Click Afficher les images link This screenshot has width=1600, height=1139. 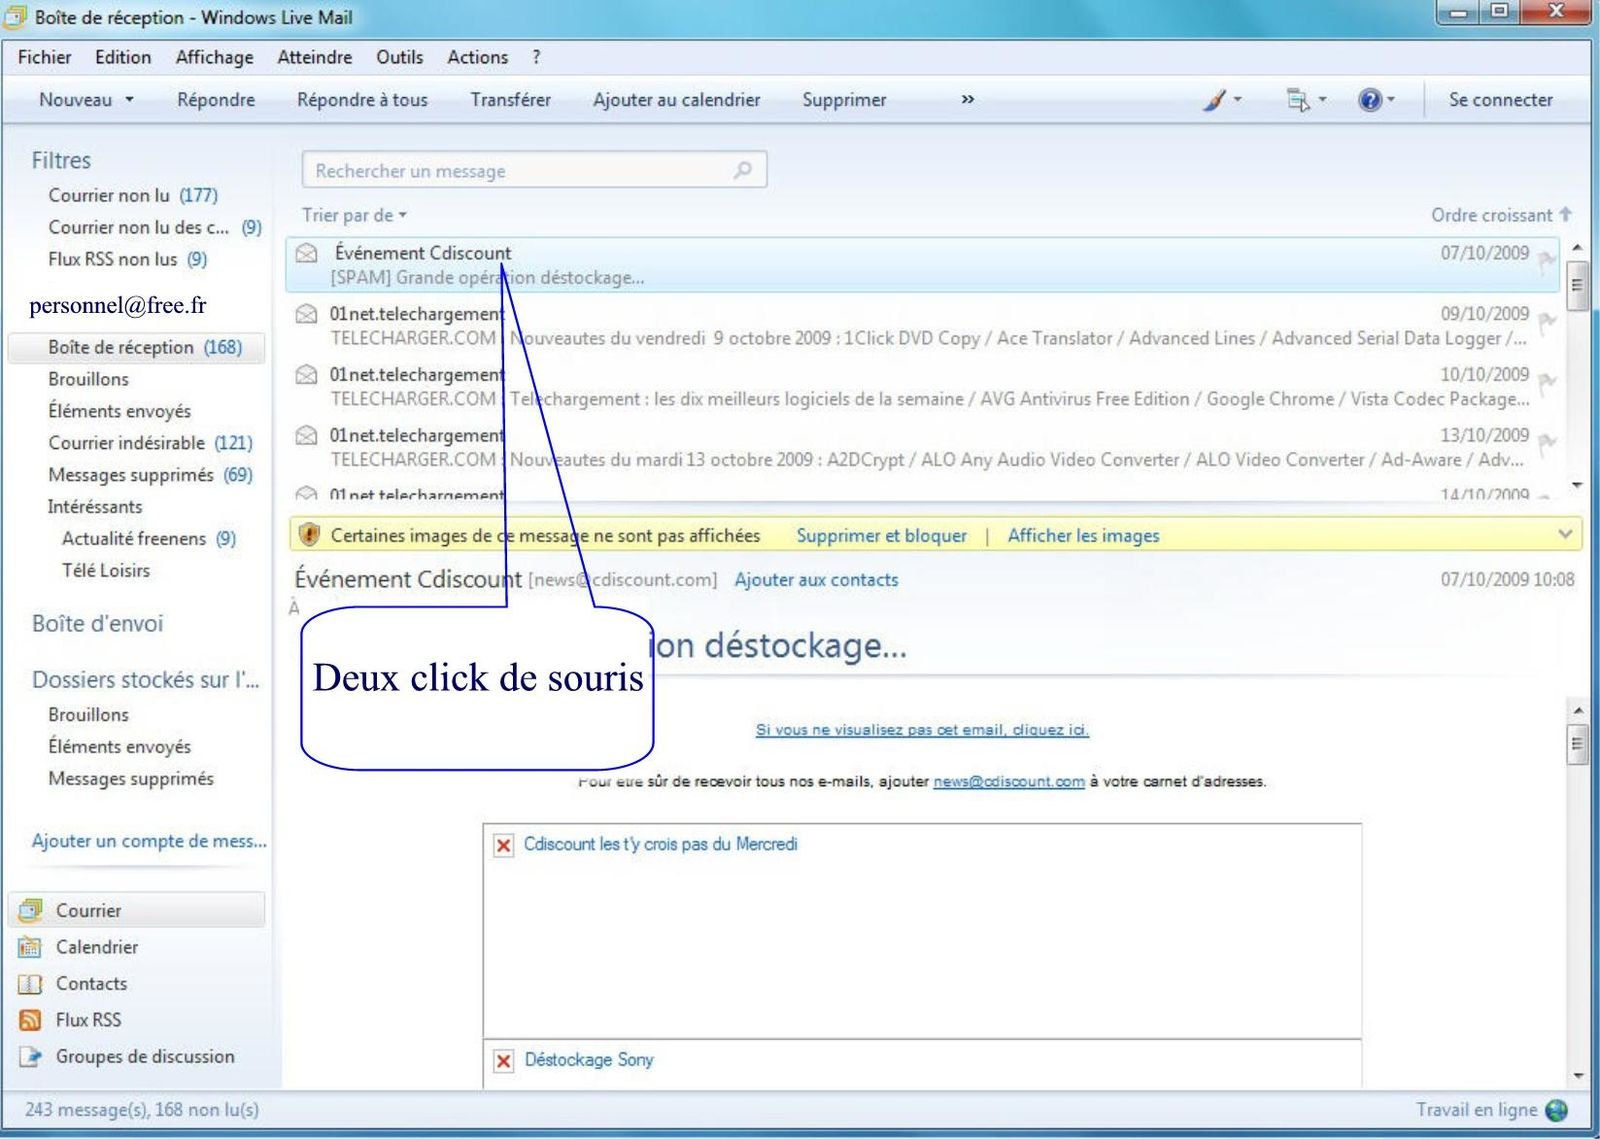point(1083,535)
